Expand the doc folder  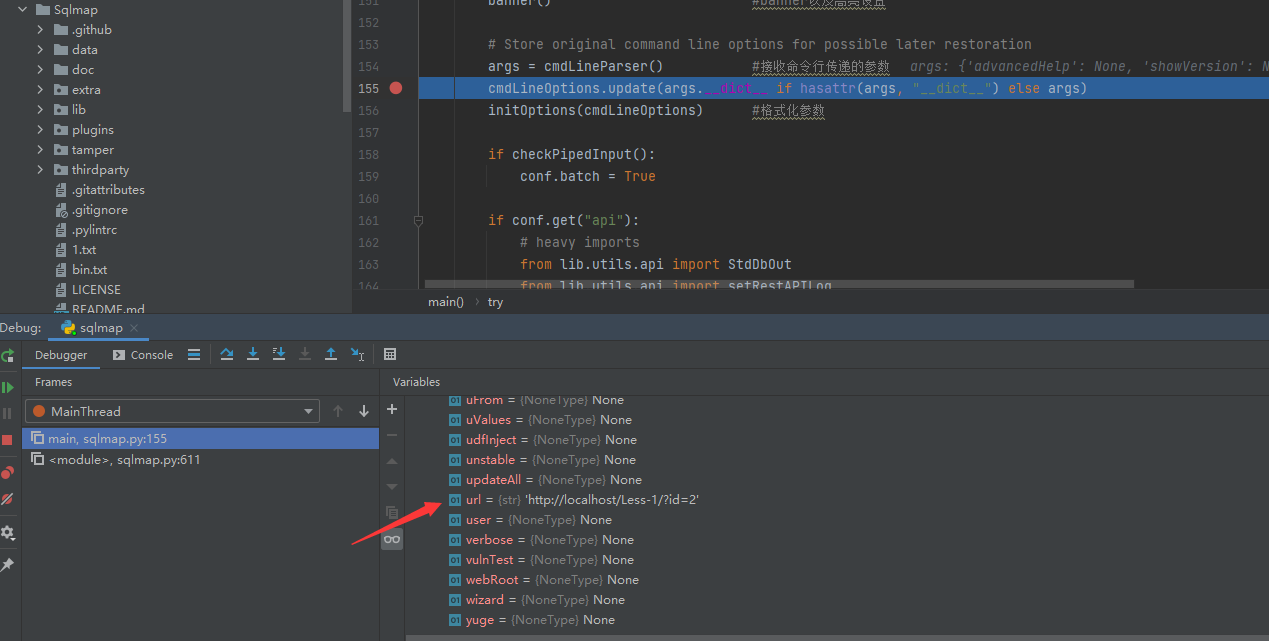tap(40, 70)
